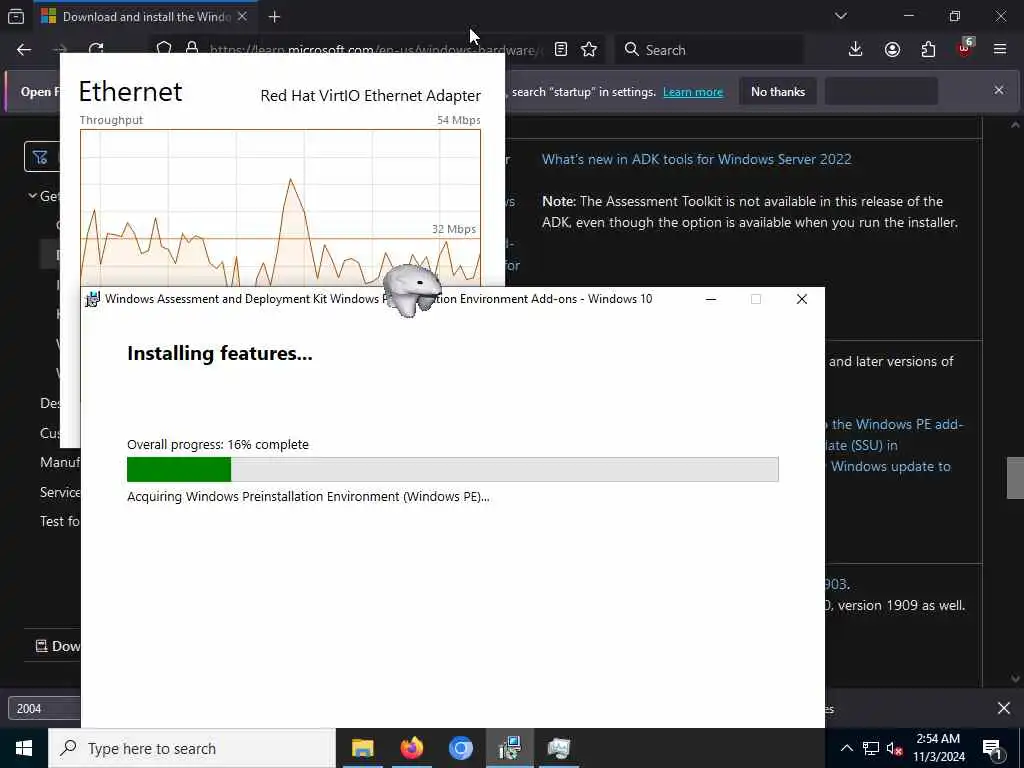
Task: Click the uBlock Origin extension icon
Action: coord(965,48)
